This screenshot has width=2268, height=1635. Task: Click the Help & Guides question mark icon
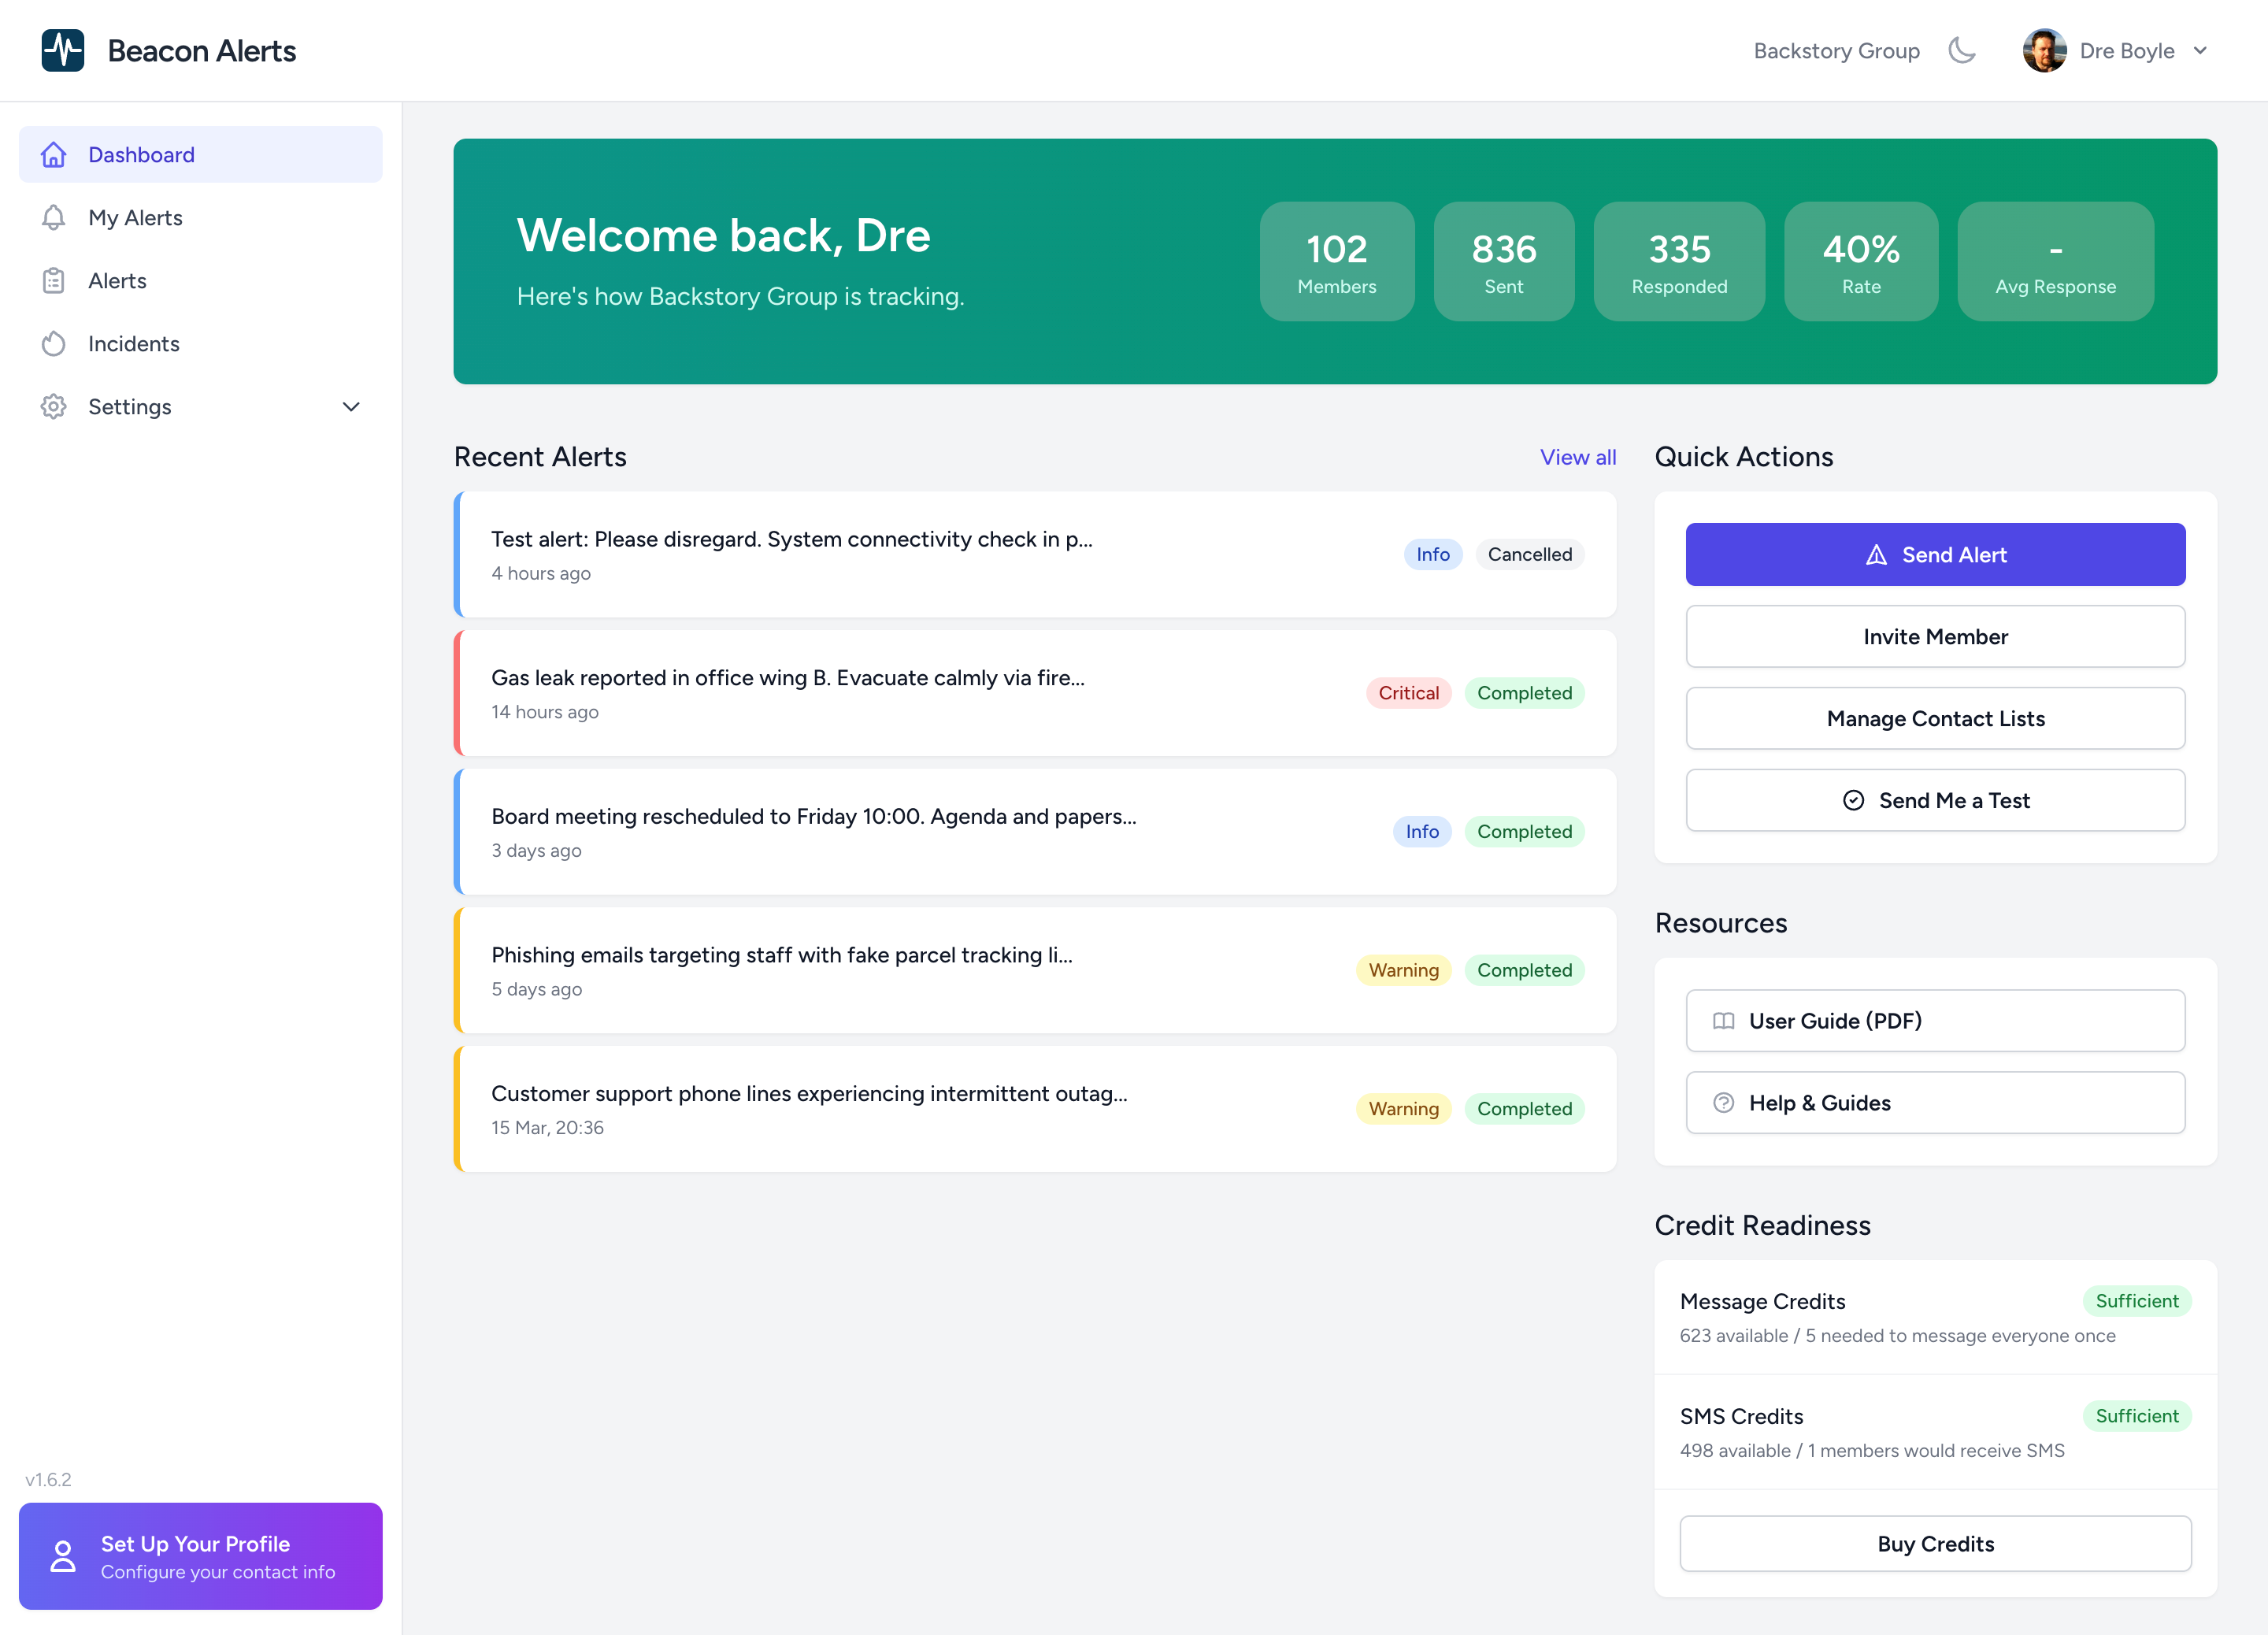coord(1723,1103)
